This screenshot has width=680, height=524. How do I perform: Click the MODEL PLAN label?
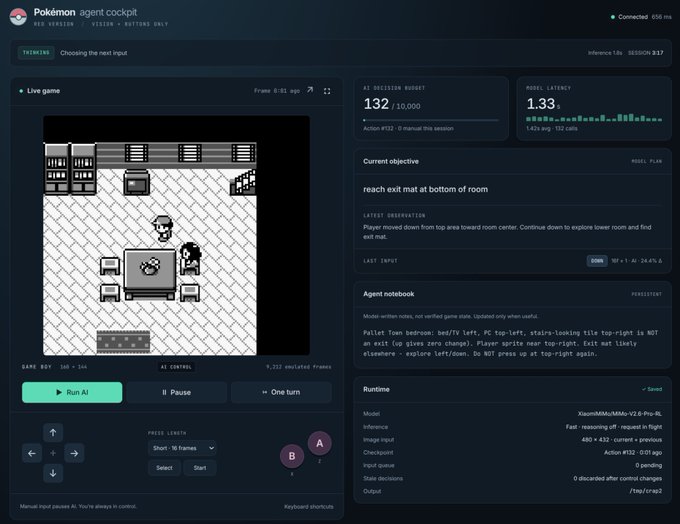tap(647, 161)
